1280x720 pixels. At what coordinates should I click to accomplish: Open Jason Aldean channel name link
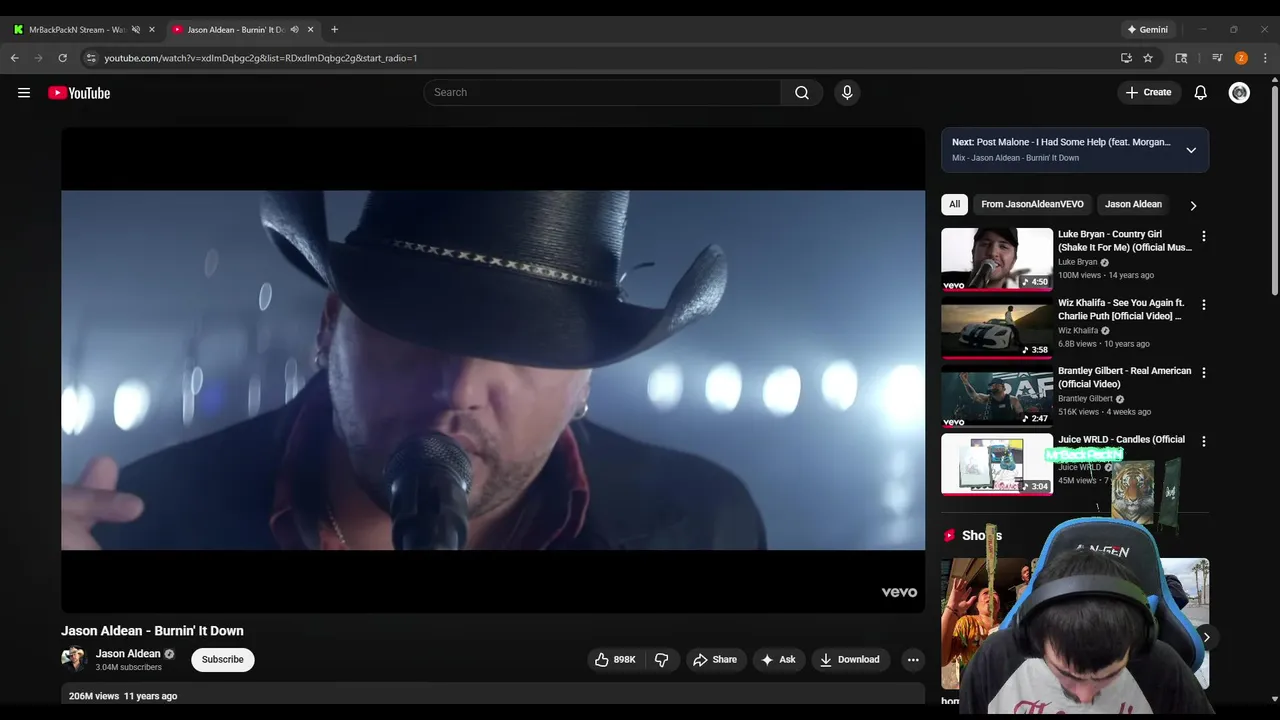(x=128, y=654)
